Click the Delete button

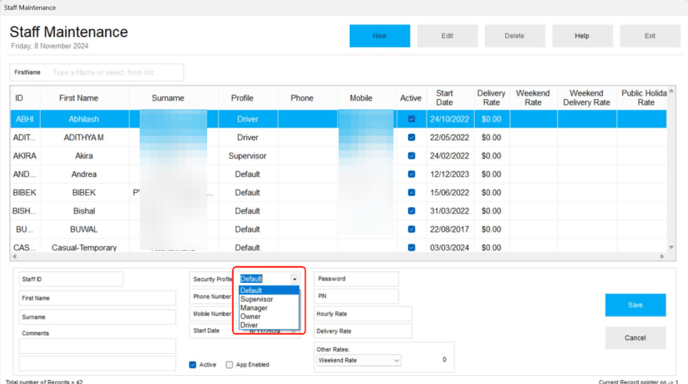515,36
